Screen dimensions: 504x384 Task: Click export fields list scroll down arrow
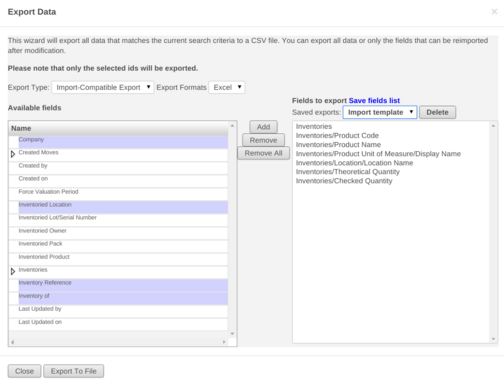tap(493, 339)
